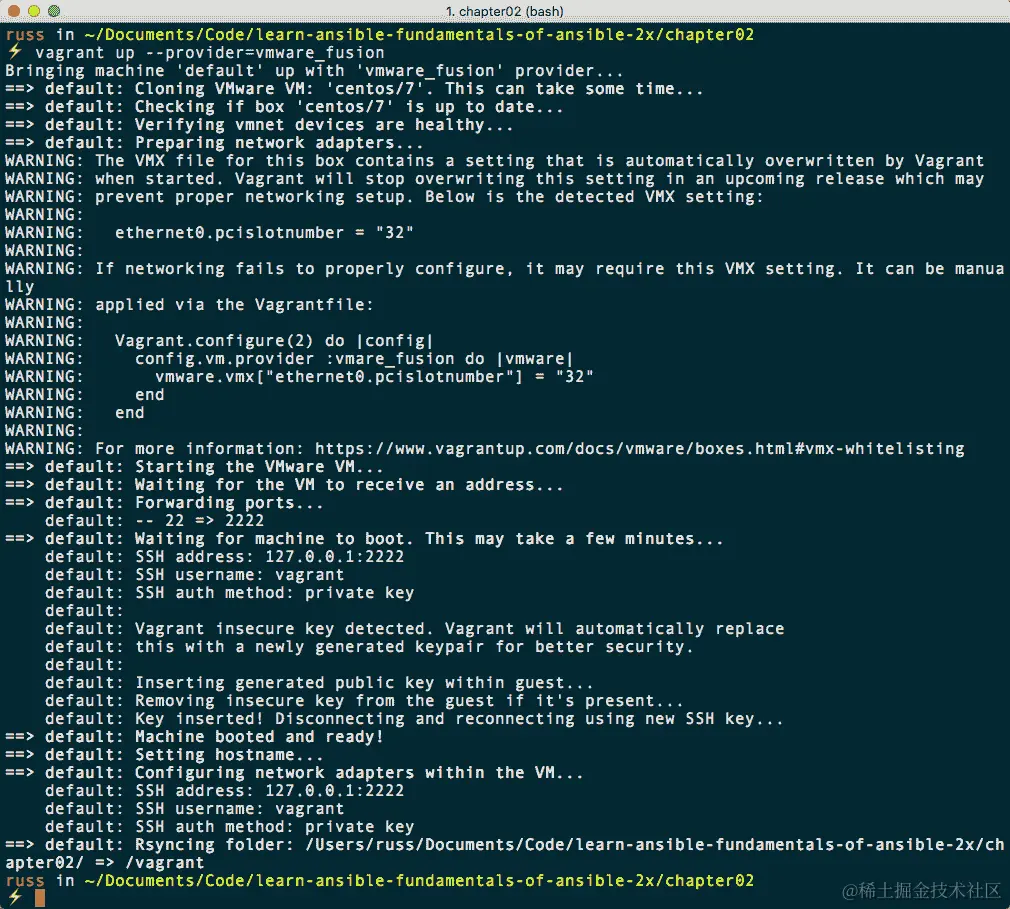Click 'Removing insecure key from the guest' line

[x=364, y=701]
